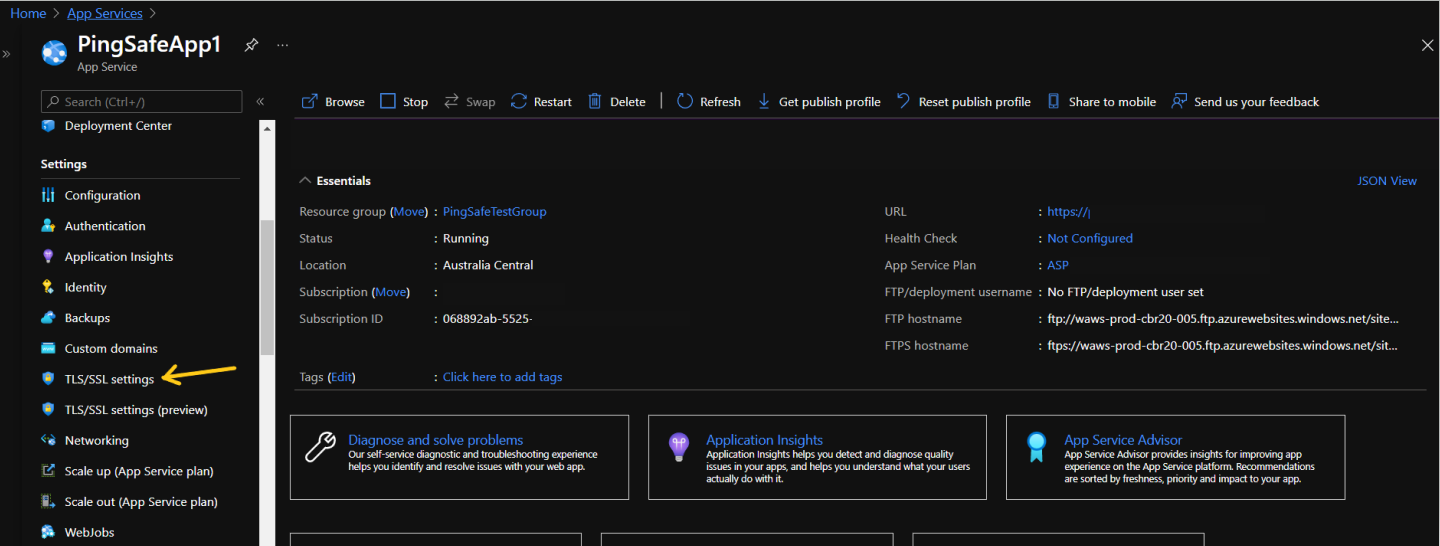Click Reset publish profile icon
1440x546 pixels.
(904, 102)
